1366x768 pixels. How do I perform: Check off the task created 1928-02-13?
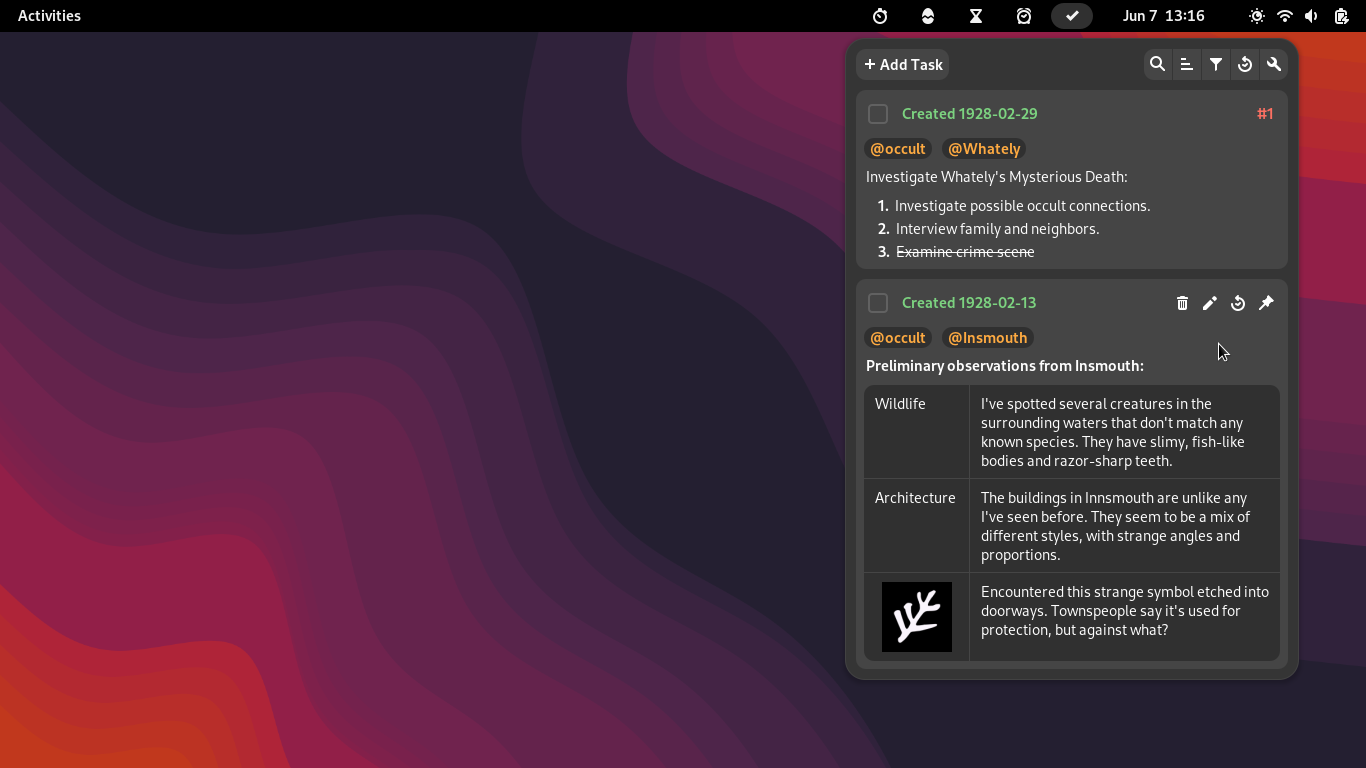point(878,303)
